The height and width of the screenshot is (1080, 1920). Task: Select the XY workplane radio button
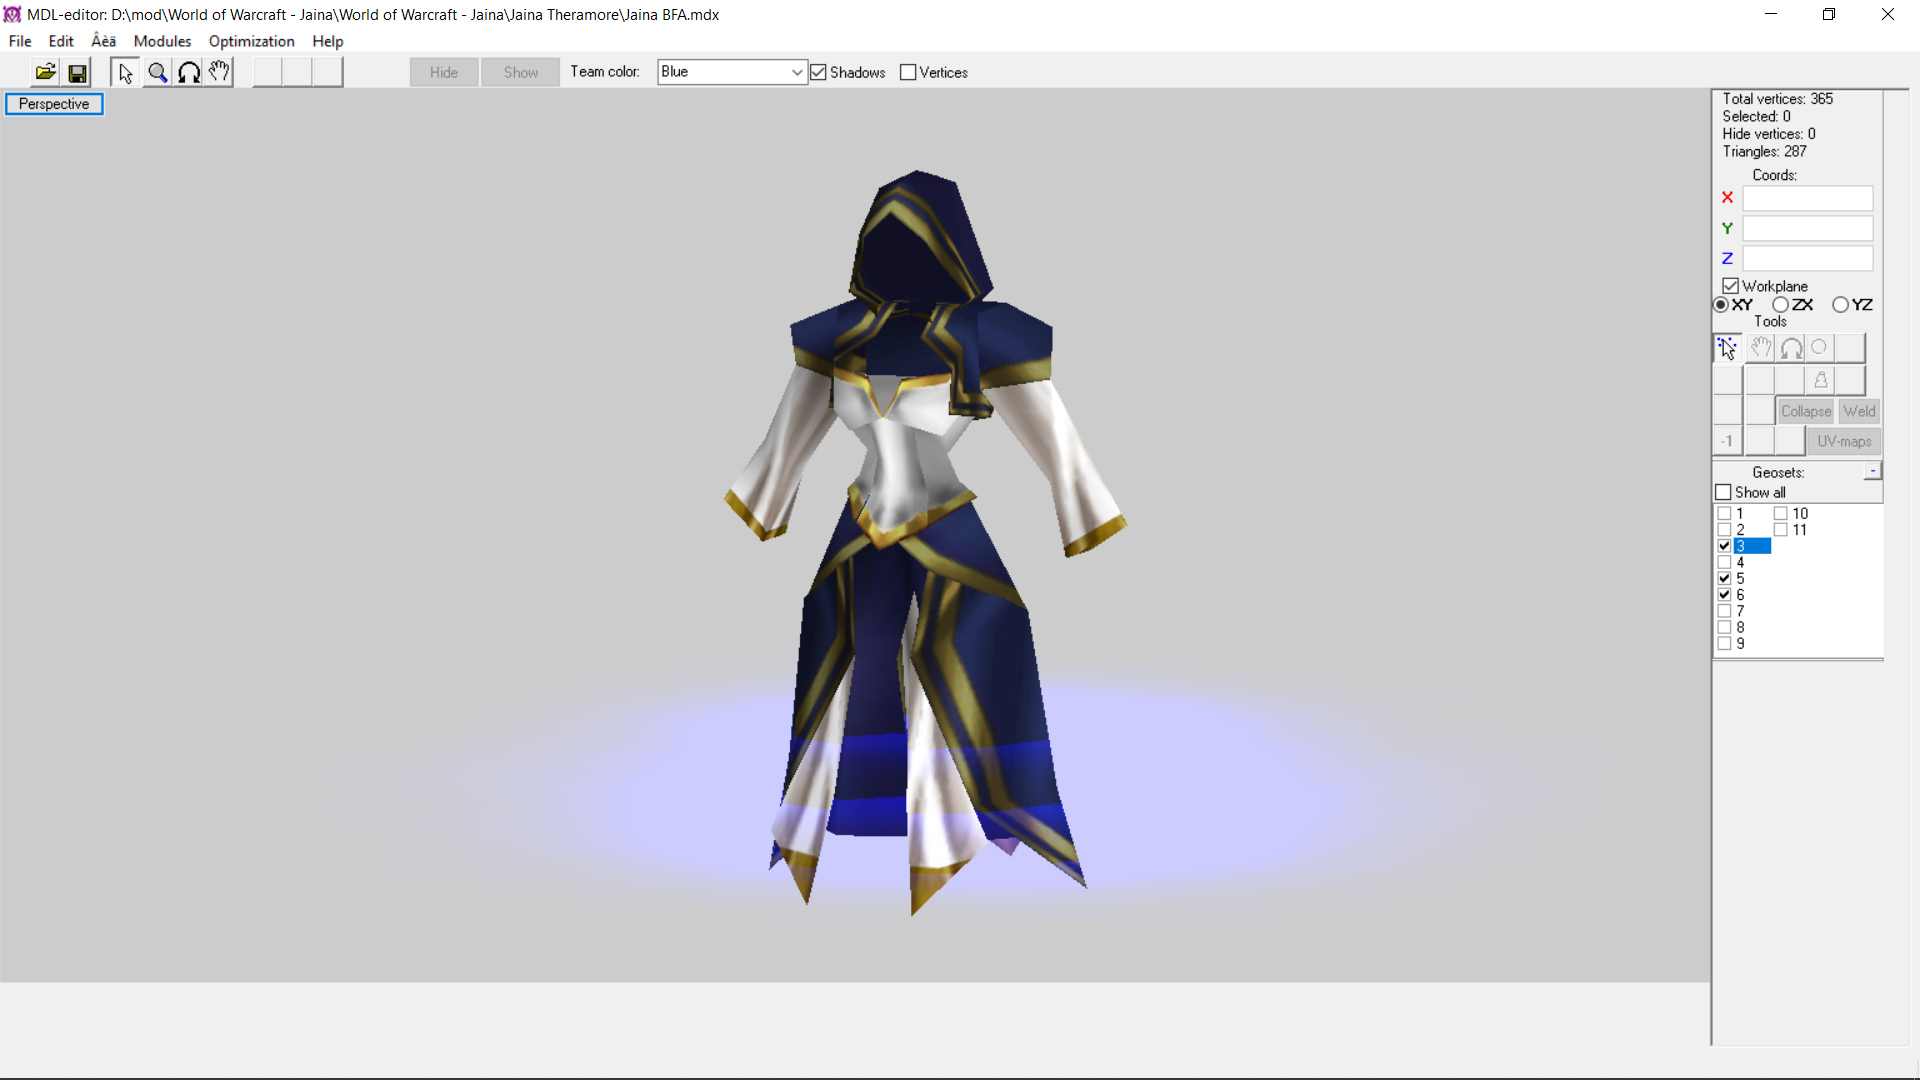[x=1721, y=305]
